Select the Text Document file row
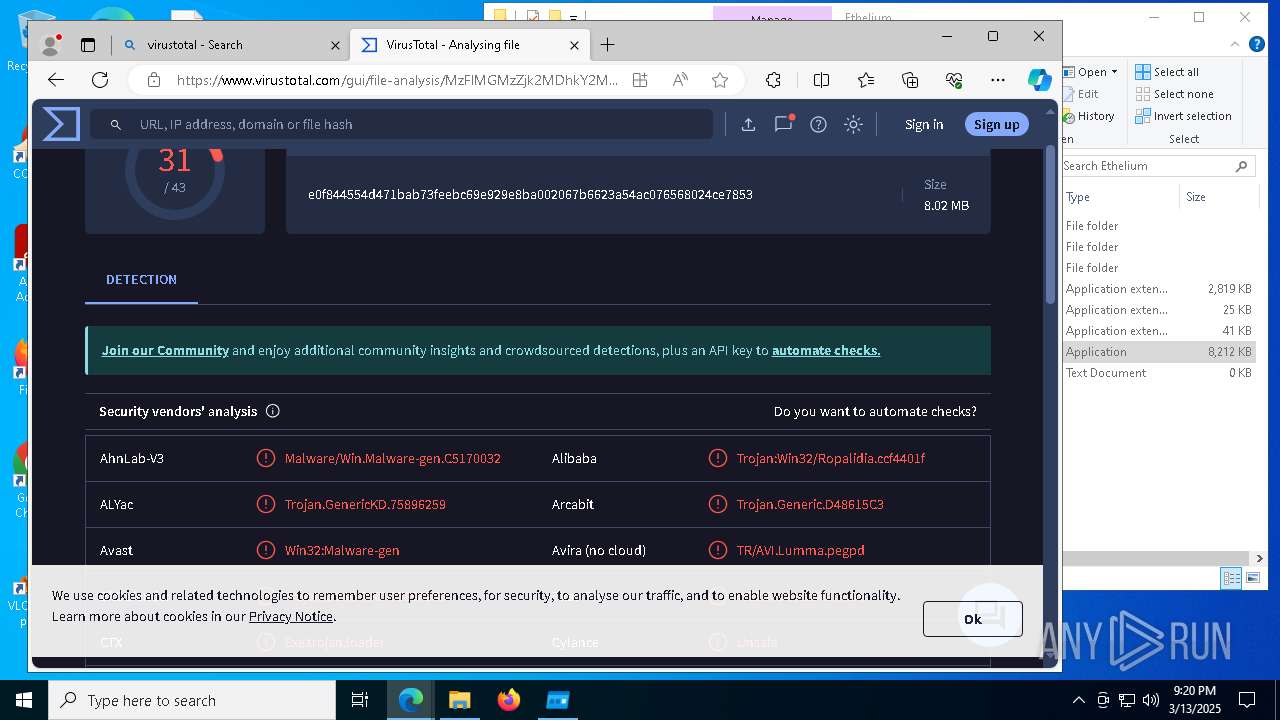 pyautogui.click(x=1159, y=373)
